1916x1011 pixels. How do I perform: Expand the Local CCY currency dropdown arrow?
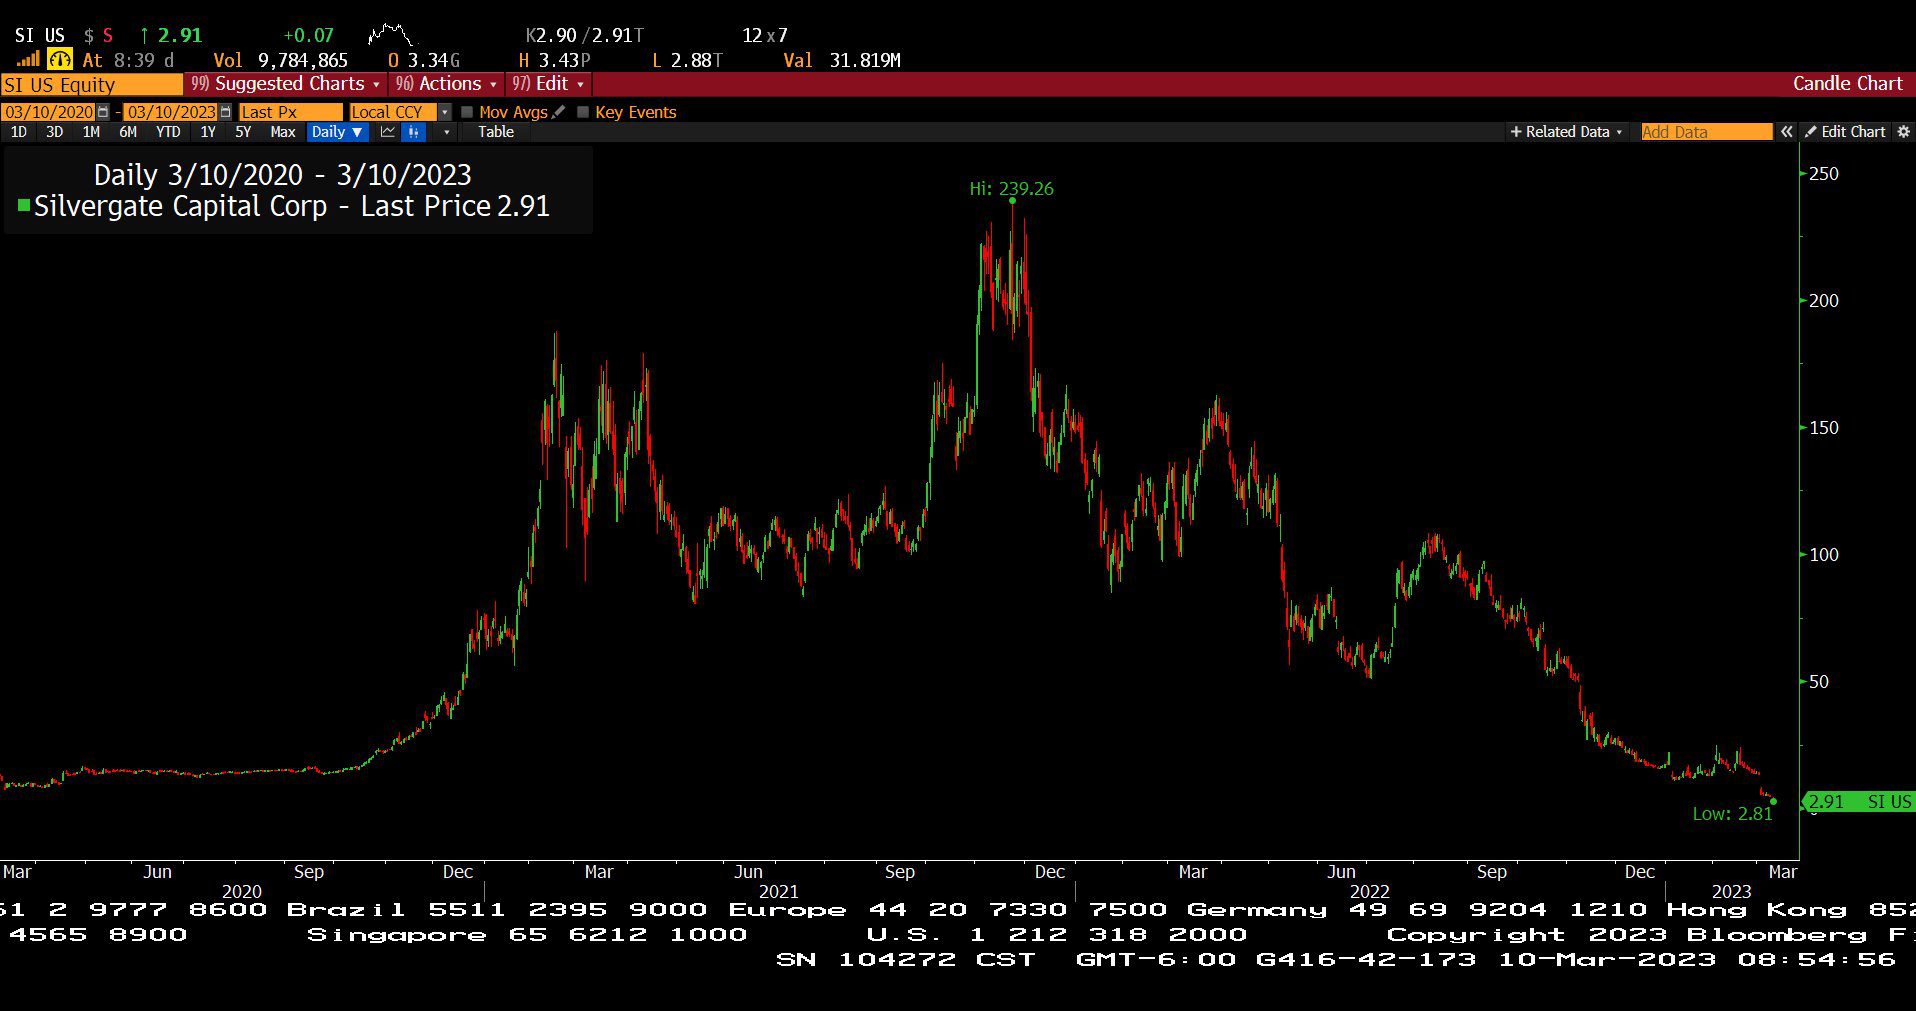[x=445, y=112]
